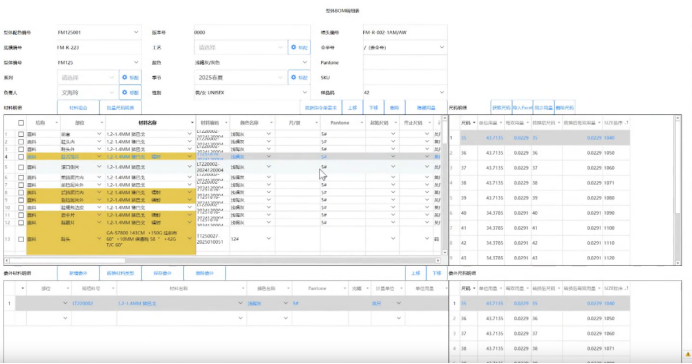Screen dimensions: 692x364
Task: Click sort indicator on SIZE排序 header in upper size table
Action: [627, 123]
